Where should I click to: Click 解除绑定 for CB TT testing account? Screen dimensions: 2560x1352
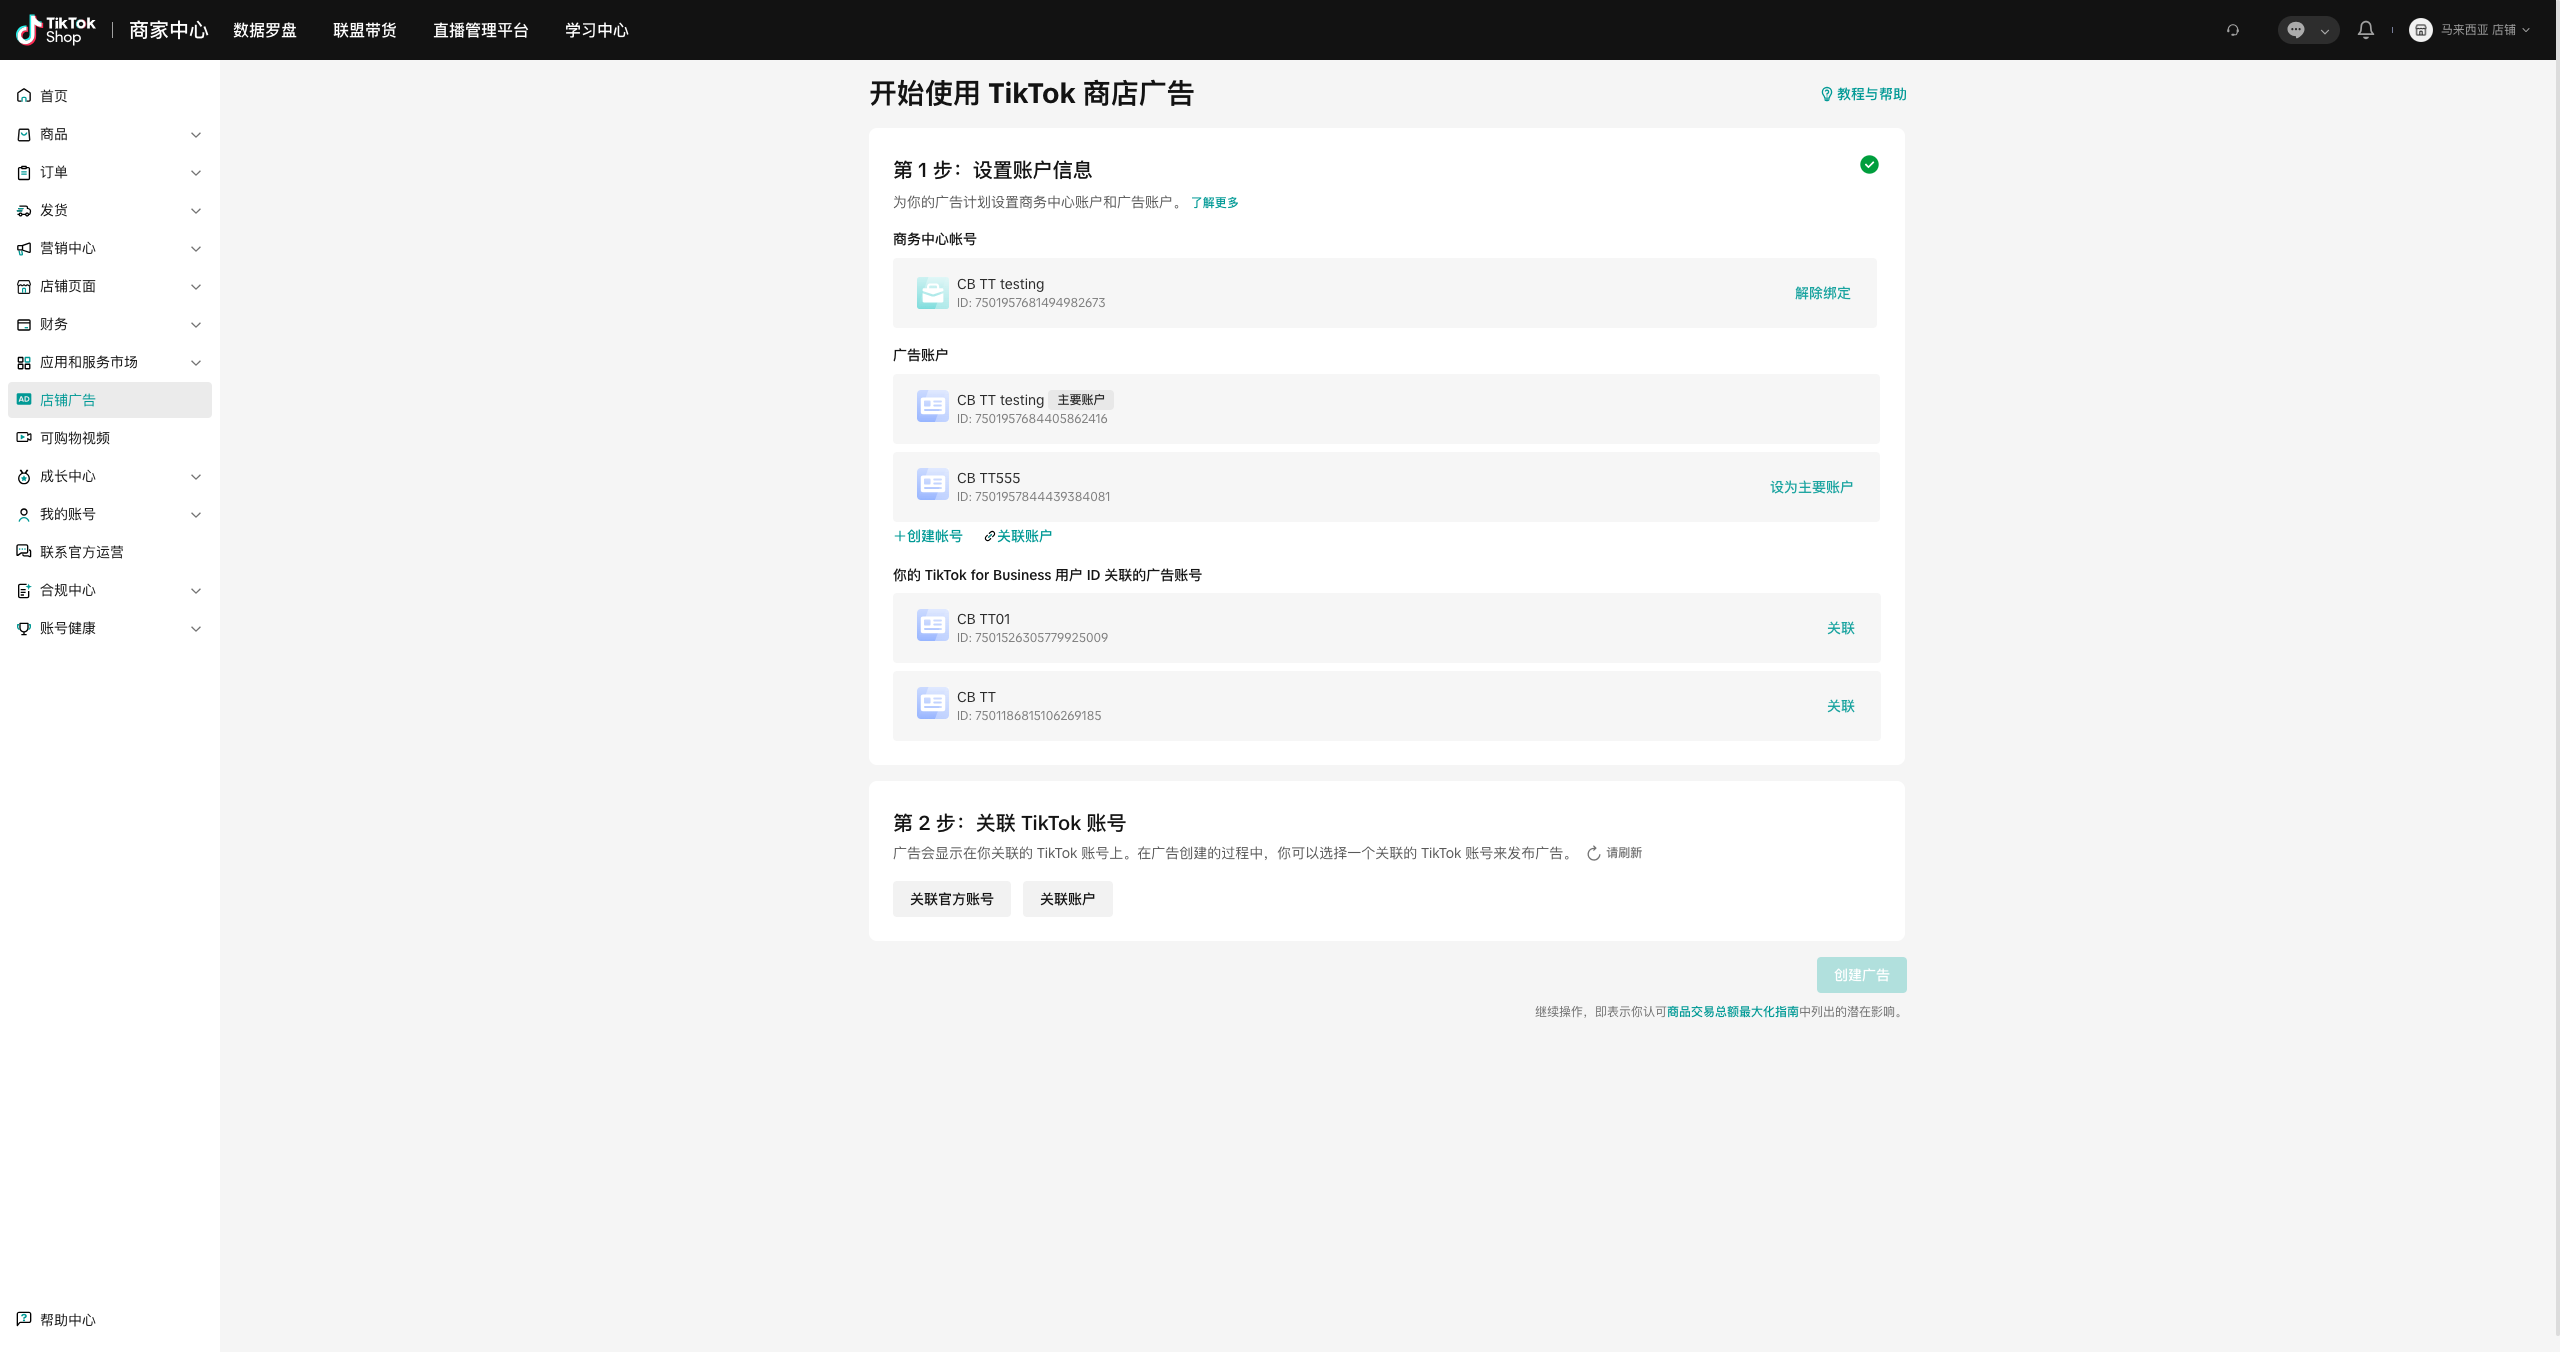click(1822, 293)
